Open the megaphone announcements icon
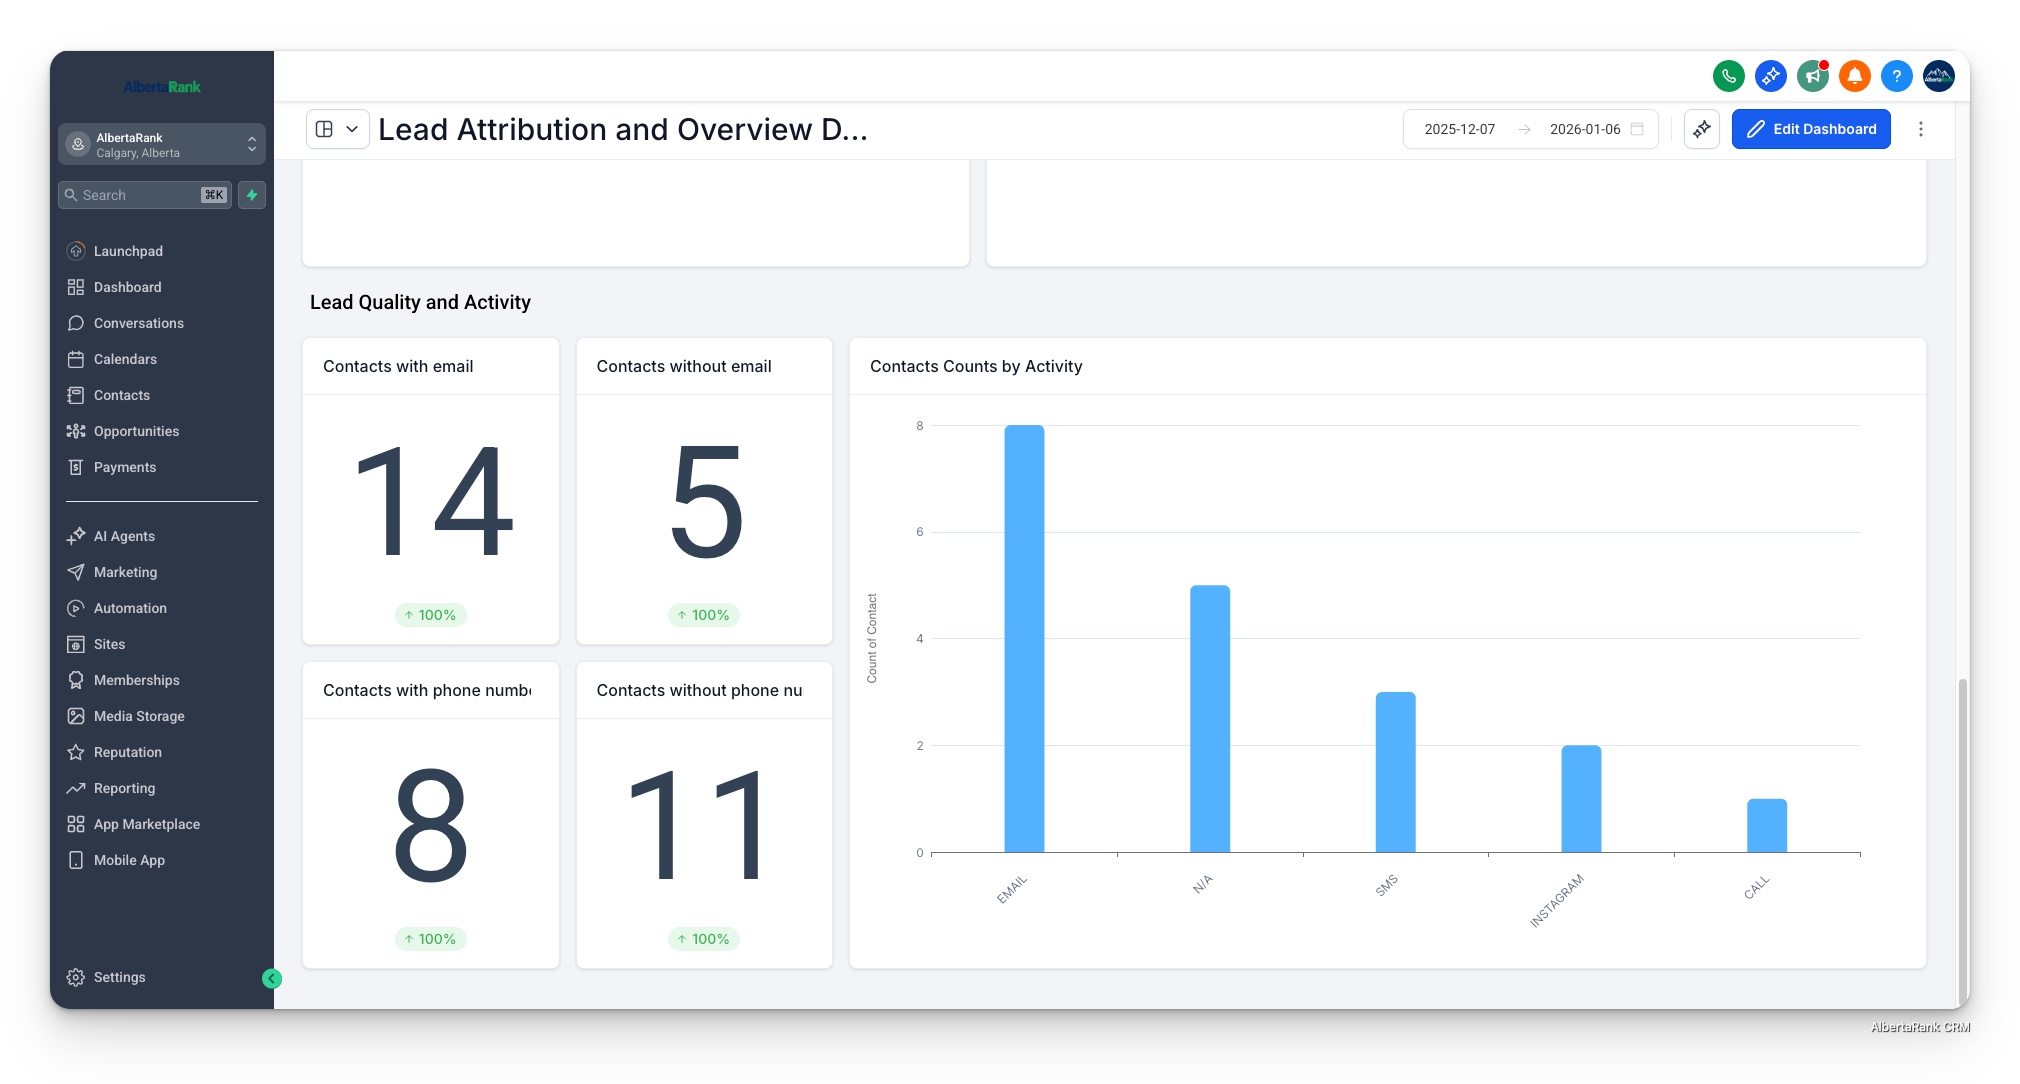The width and height of the screenshot is (2020, 1084). (1812, 76)
